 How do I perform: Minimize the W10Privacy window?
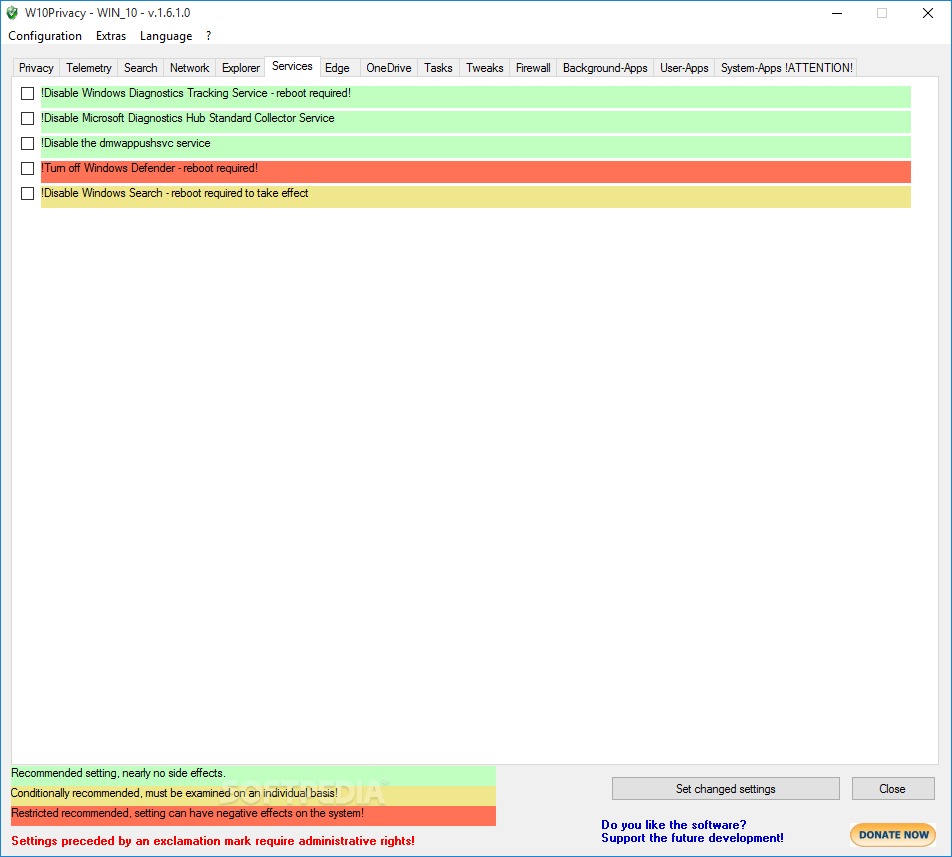click(x=837, y=13)
